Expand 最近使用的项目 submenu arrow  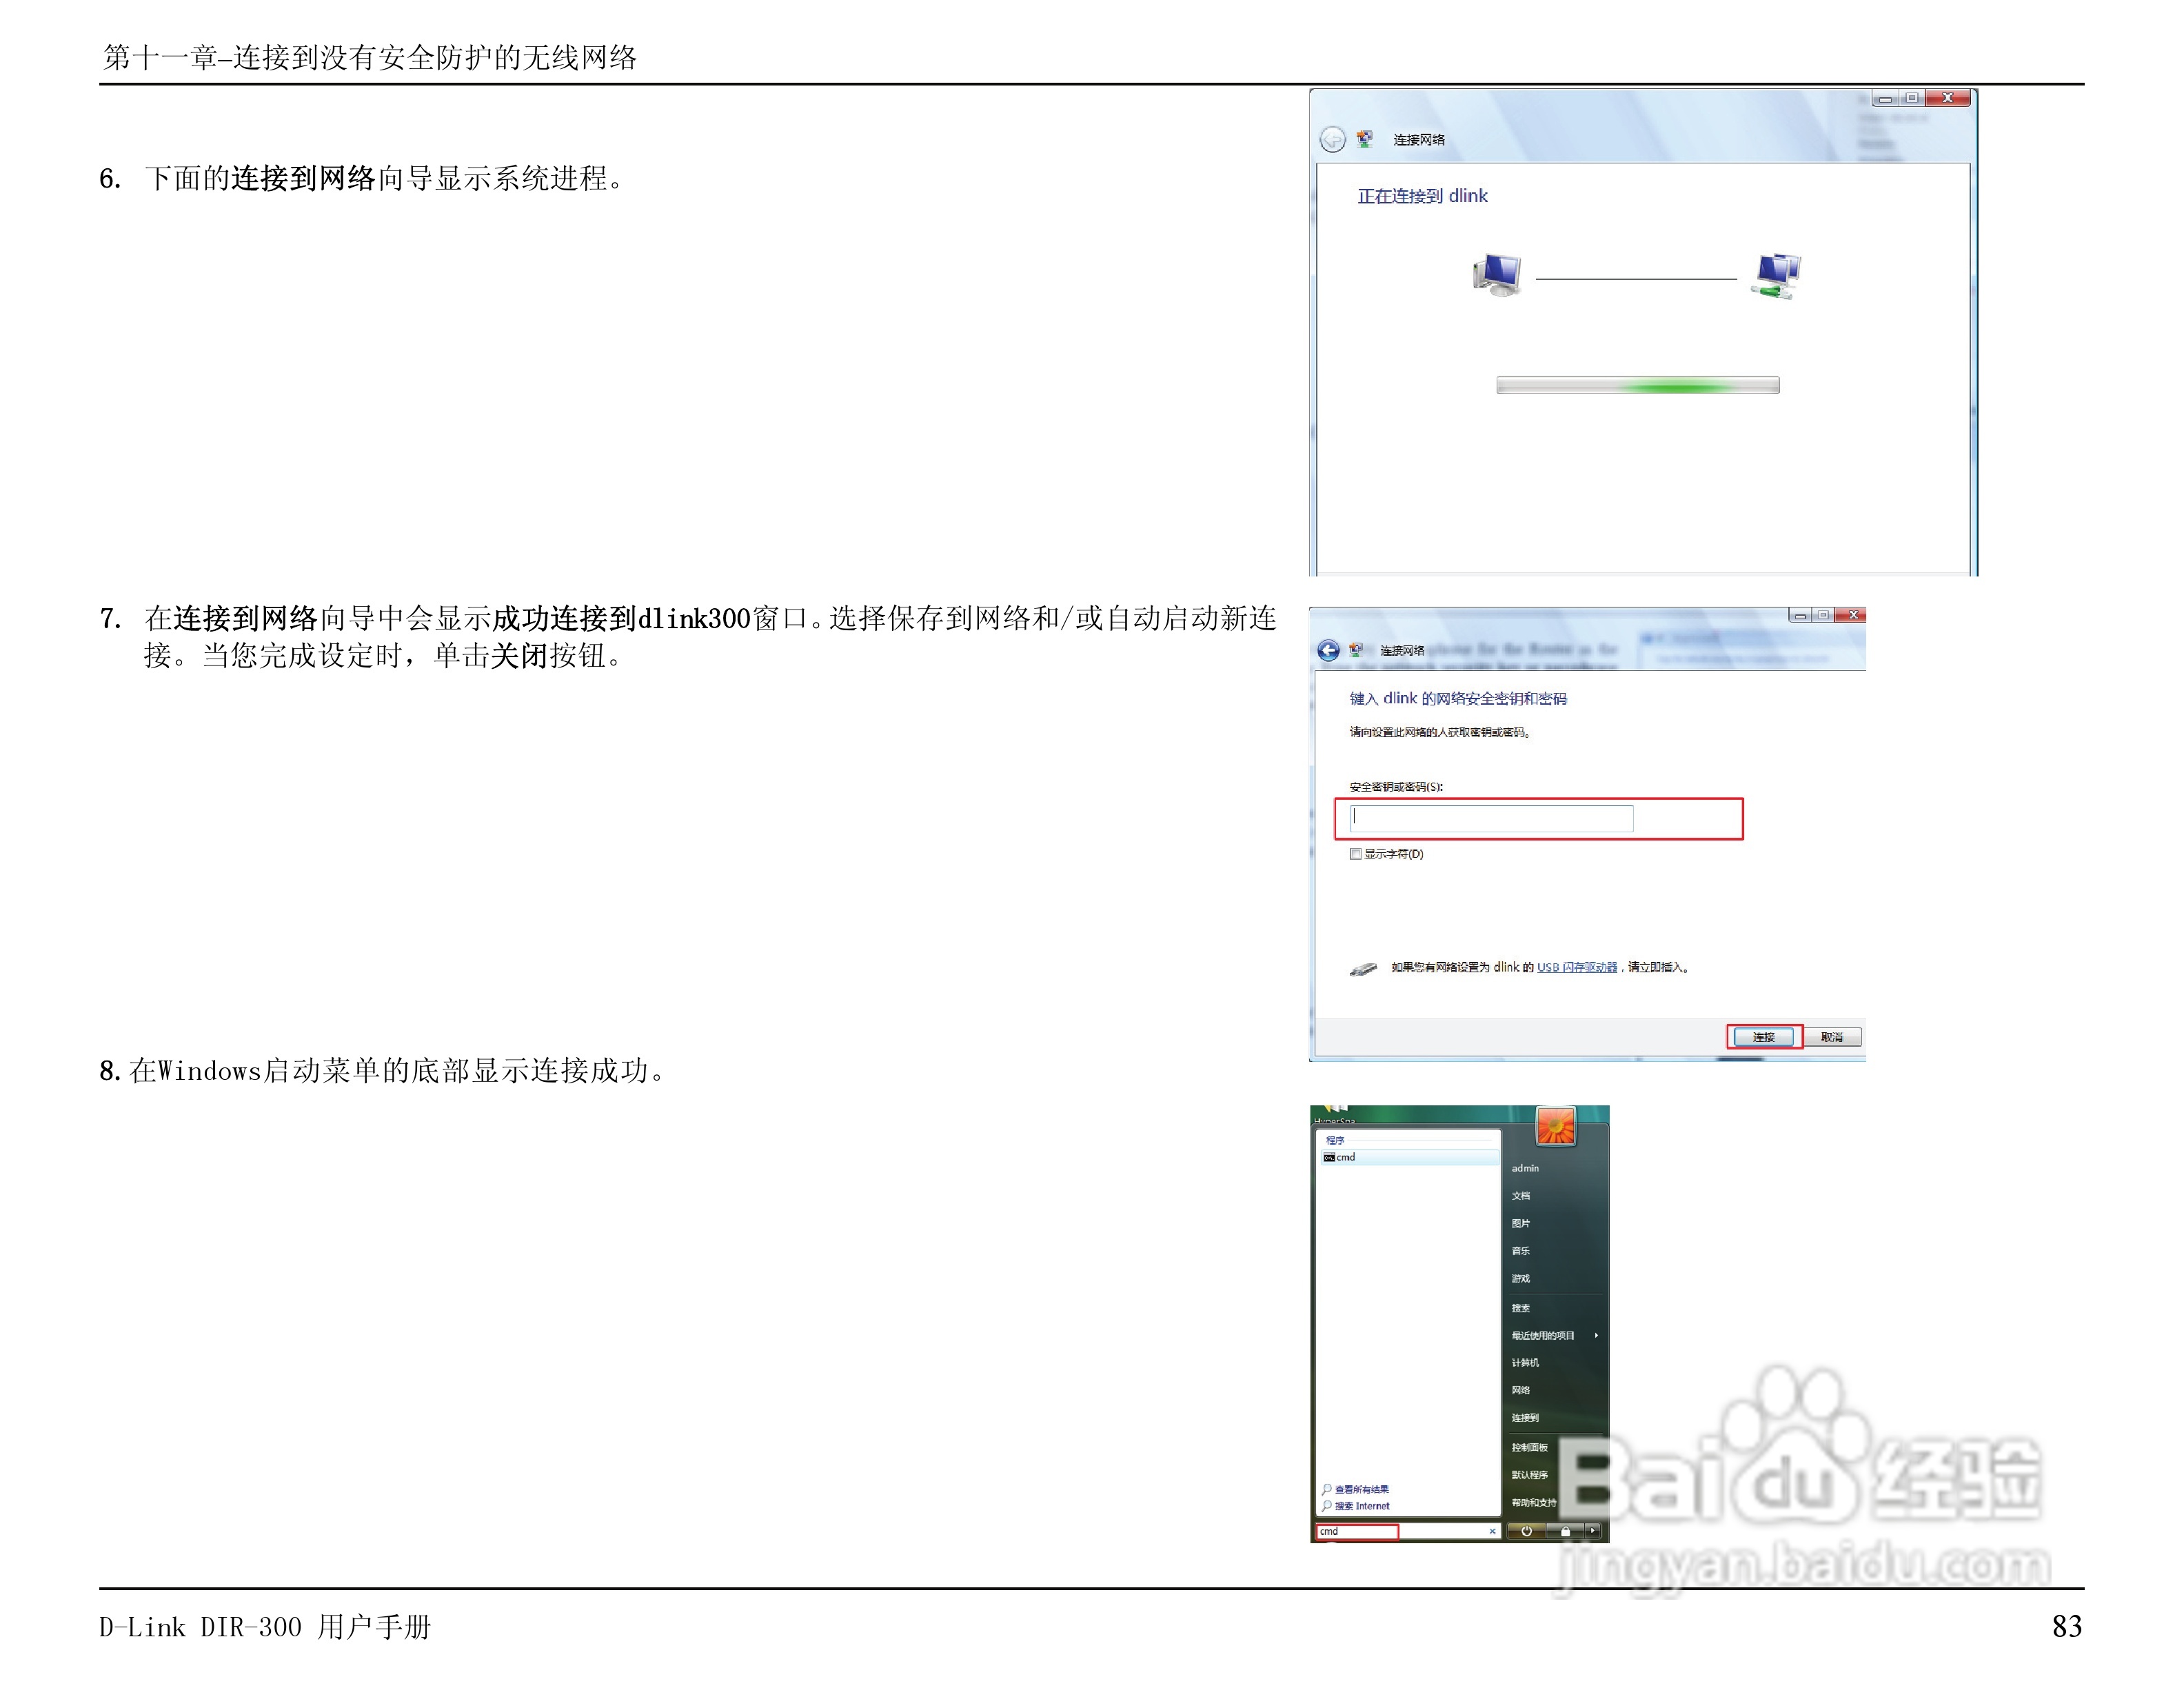(1596, 1335)
